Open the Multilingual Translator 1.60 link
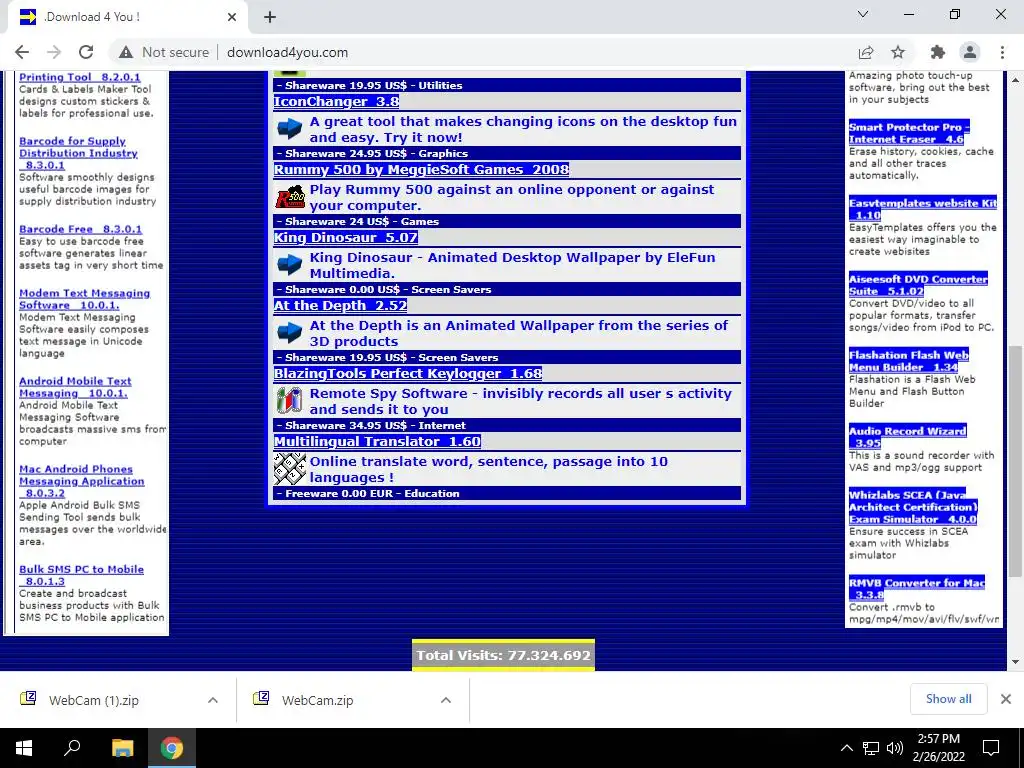 [x=377, y=441]
